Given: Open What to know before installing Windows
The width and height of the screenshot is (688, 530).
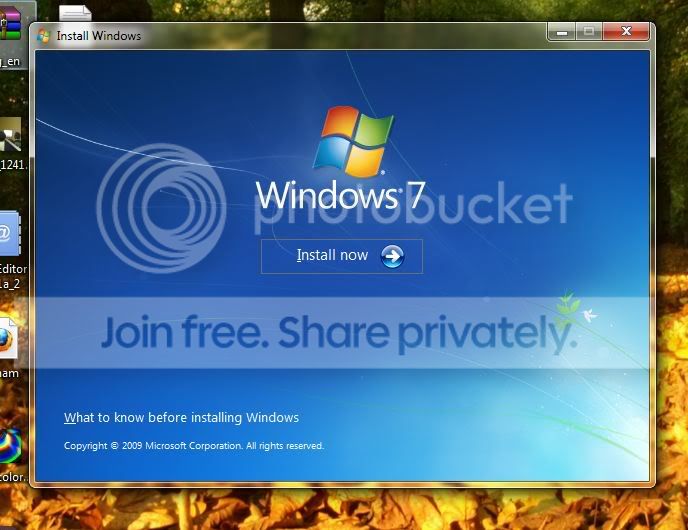Looking at the screenshot, I should point(181,417).
